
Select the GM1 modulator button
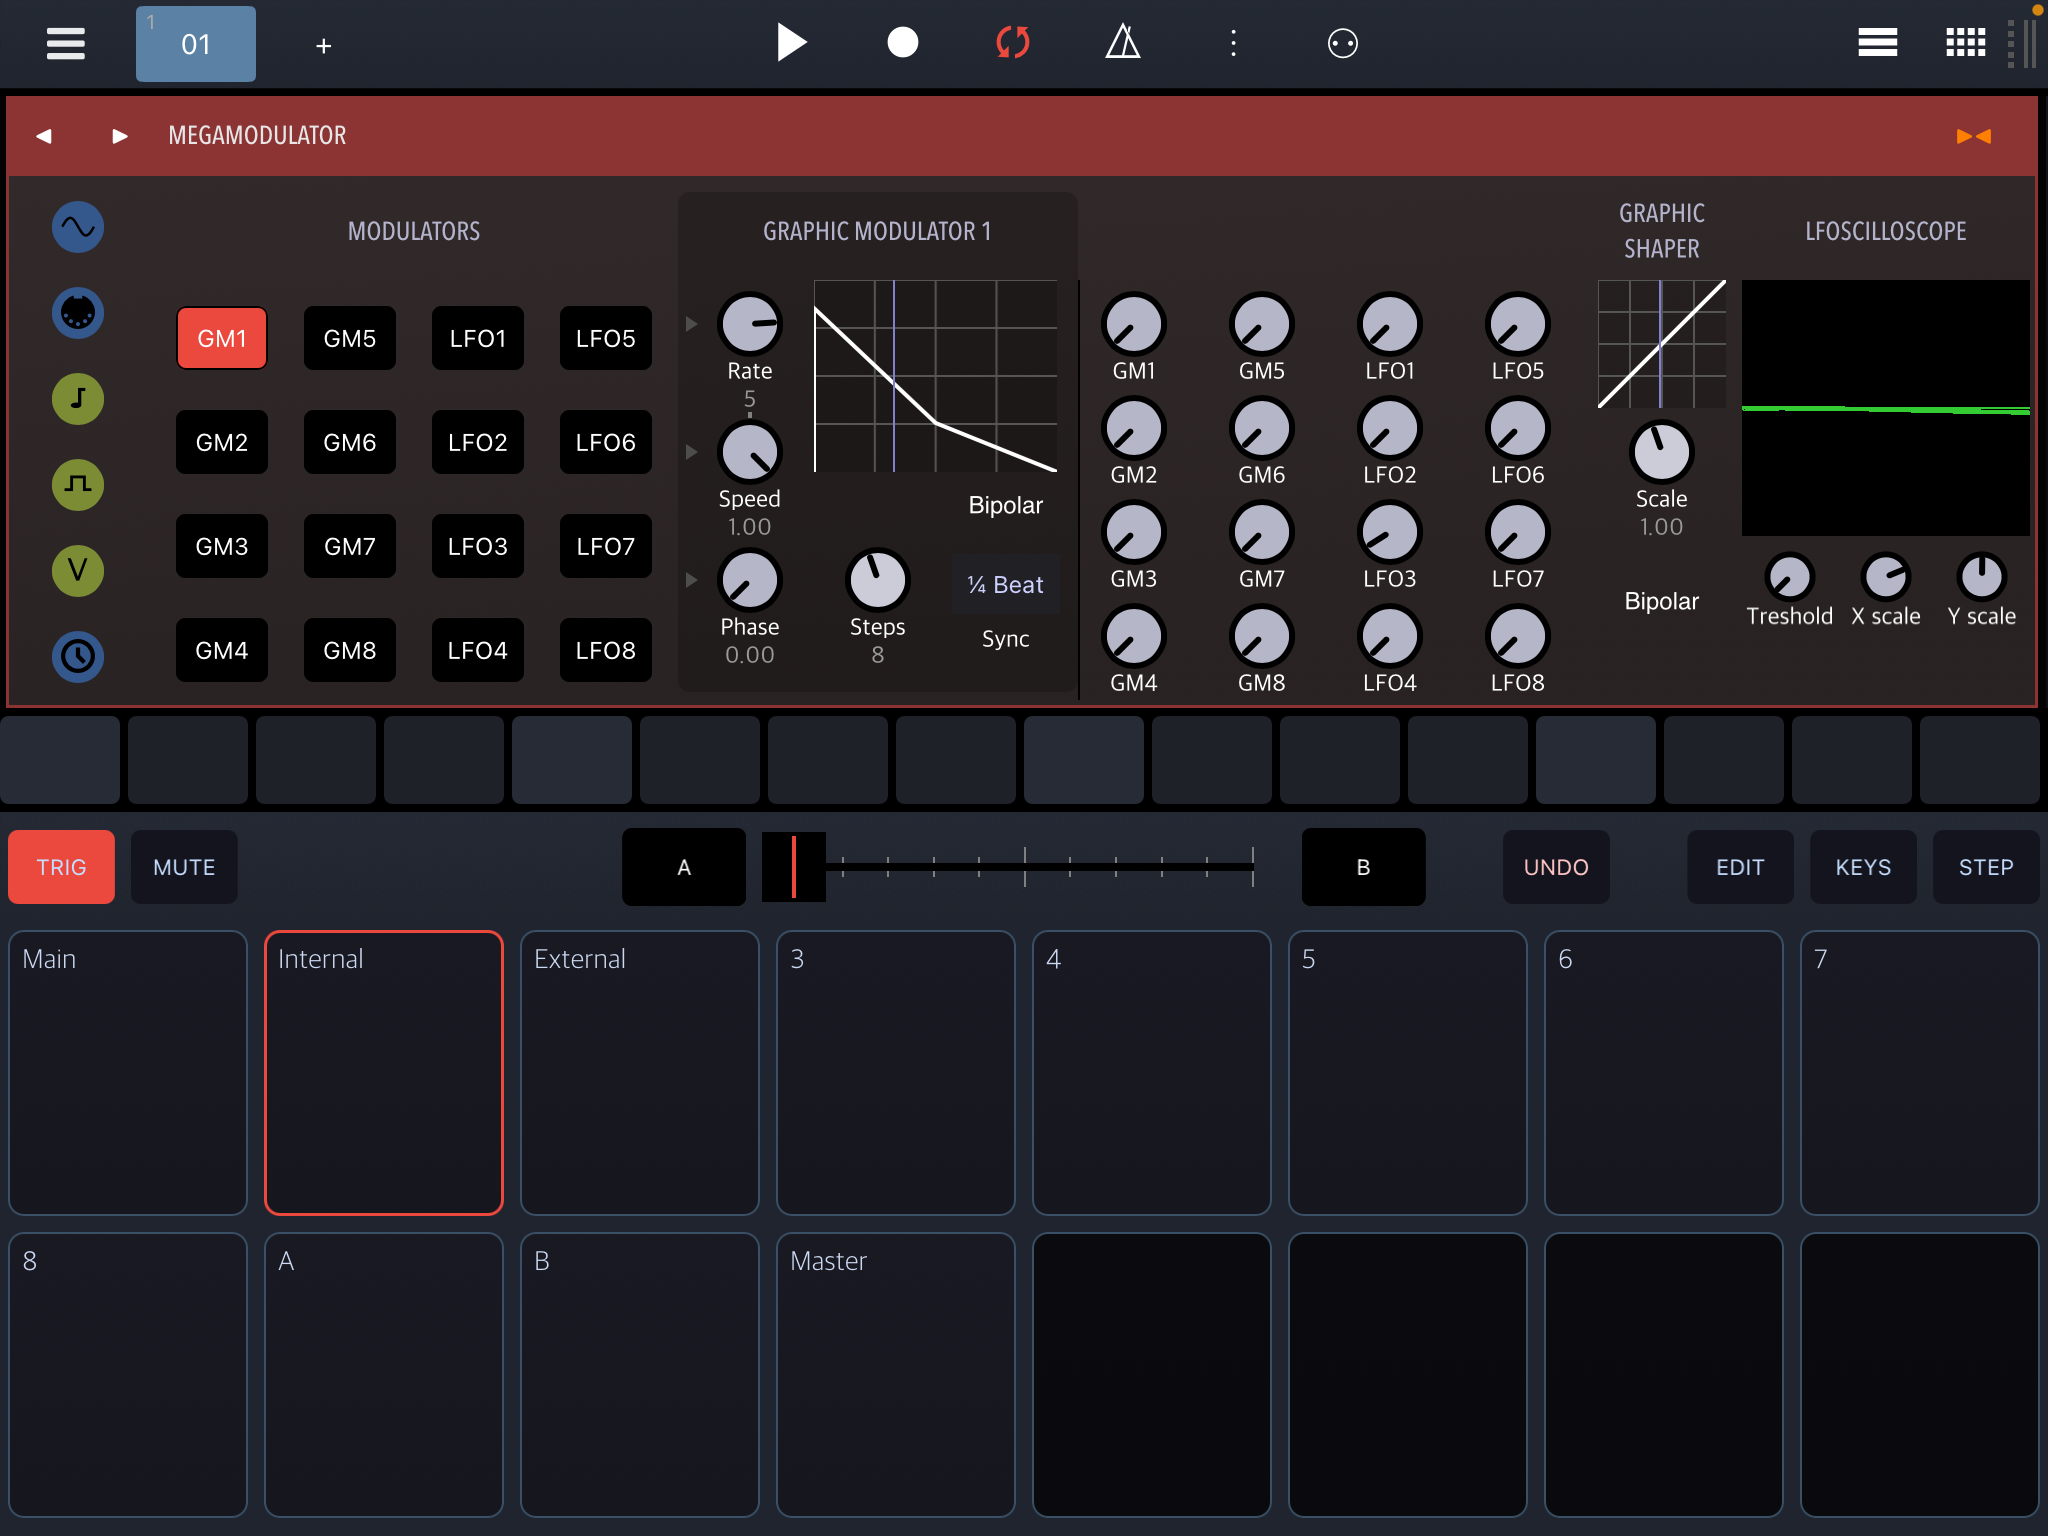pos(222,338)
